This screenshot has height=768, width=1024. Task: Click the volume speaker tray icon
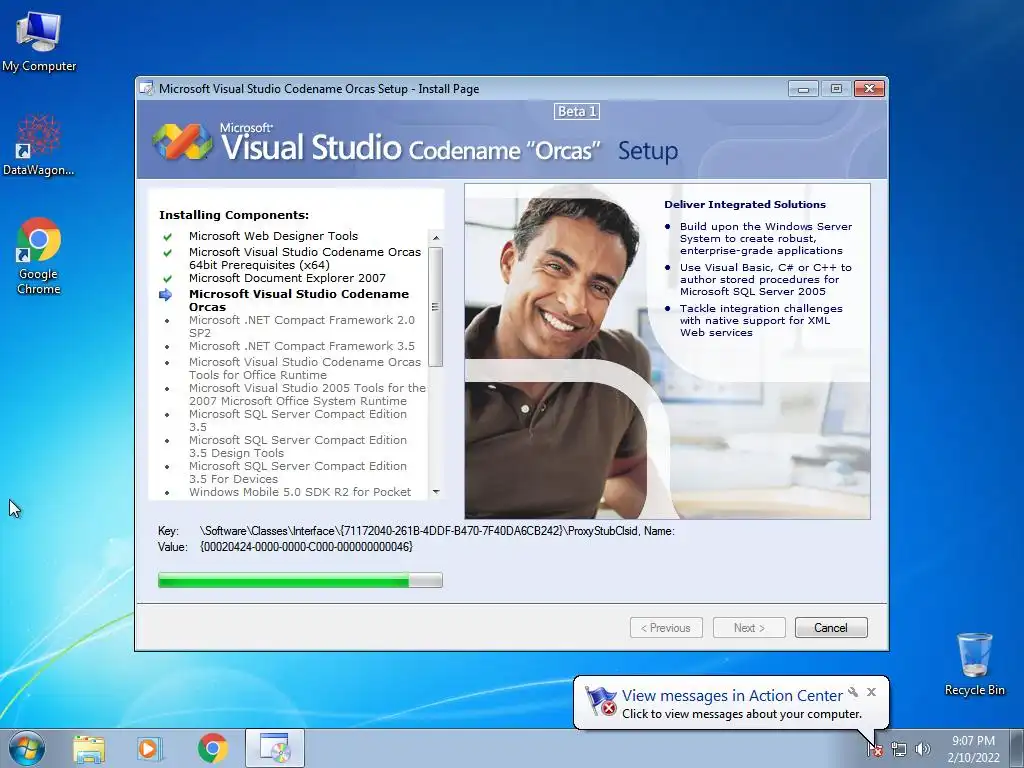922,749
